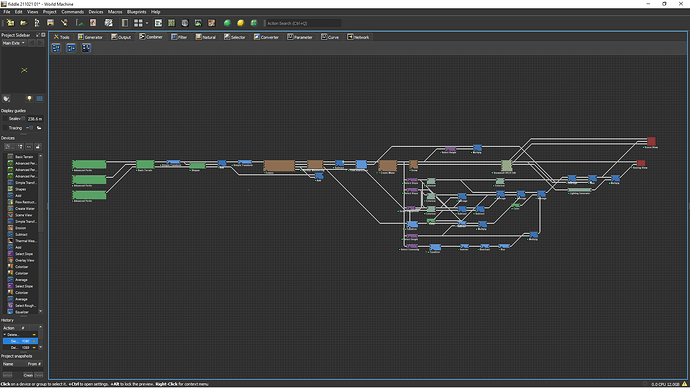This screenshot has width=690, height=388.
Task: Save the world with the floppy icon
Action: click(x=50, y=23)
